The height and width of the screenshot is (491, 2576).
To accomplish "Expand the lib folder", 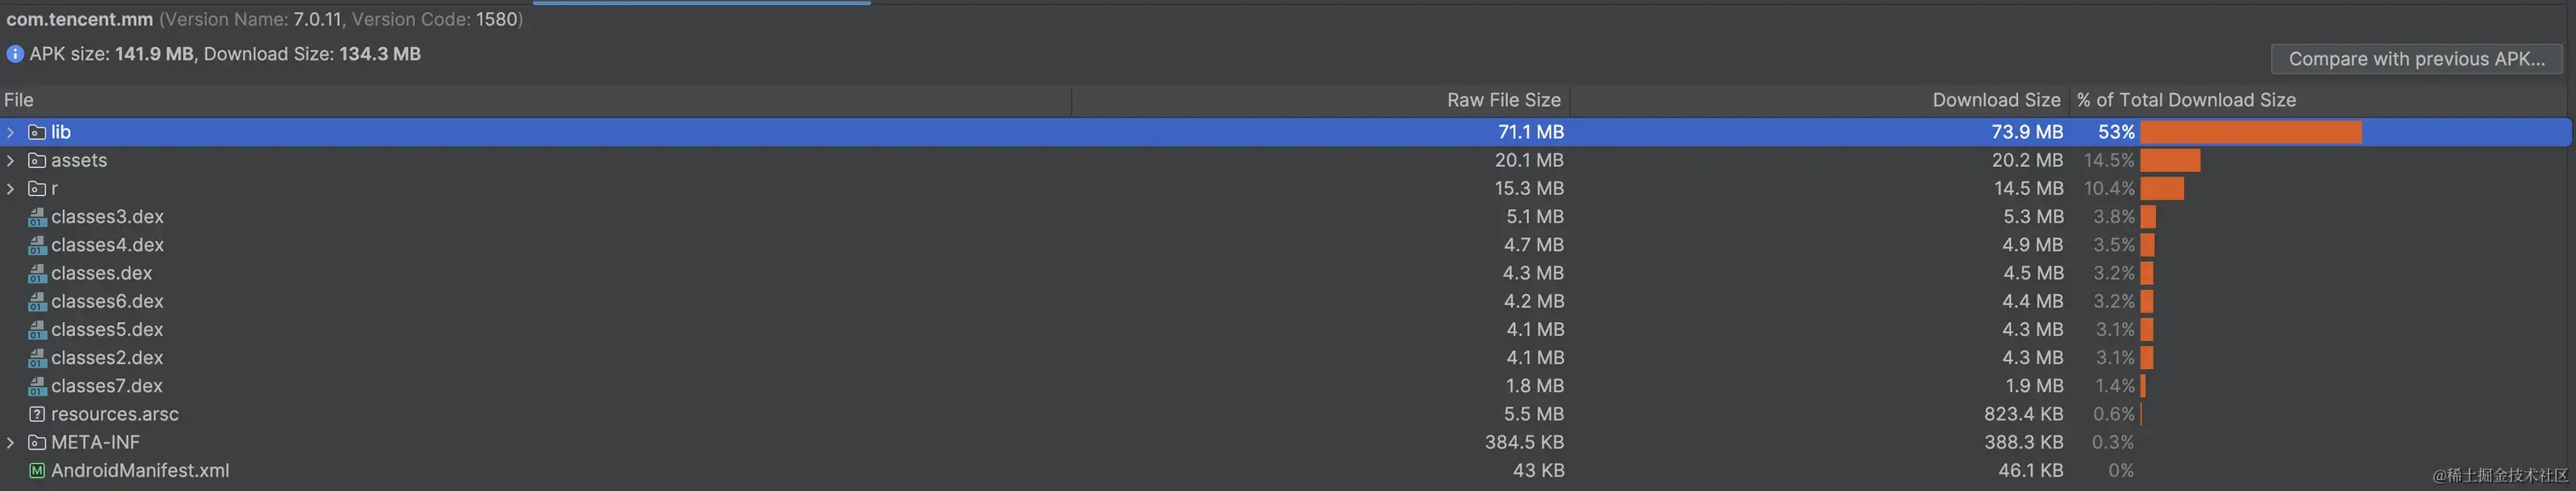I will (x=10, y=132).
